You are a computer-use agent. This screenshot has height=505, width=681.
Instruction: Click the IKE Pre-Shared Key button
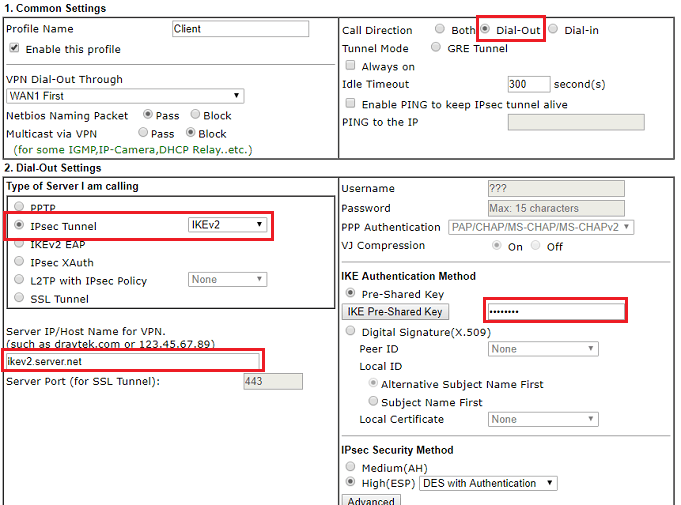pos(396,311)
